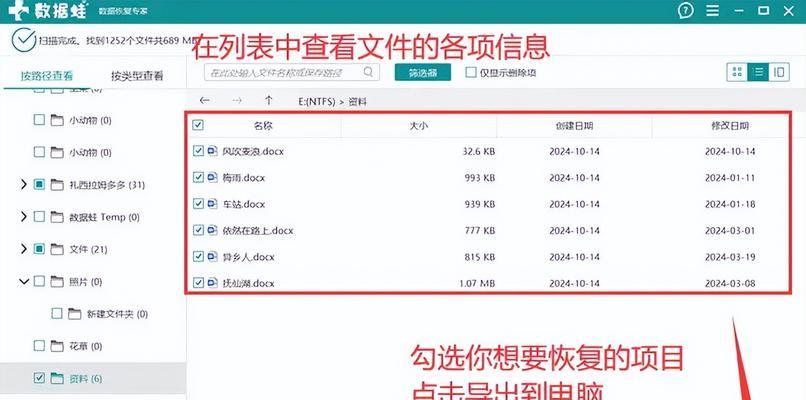Select the 花草 (0) tree item
This screenshot has height=400, width=806.
pos(85,346)
